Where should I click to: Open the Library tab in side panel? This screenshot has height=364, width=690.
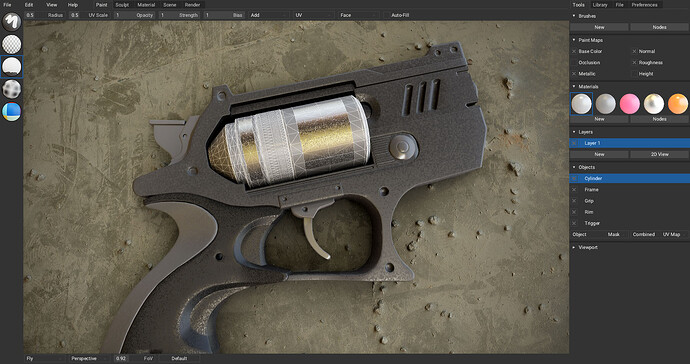600,5
